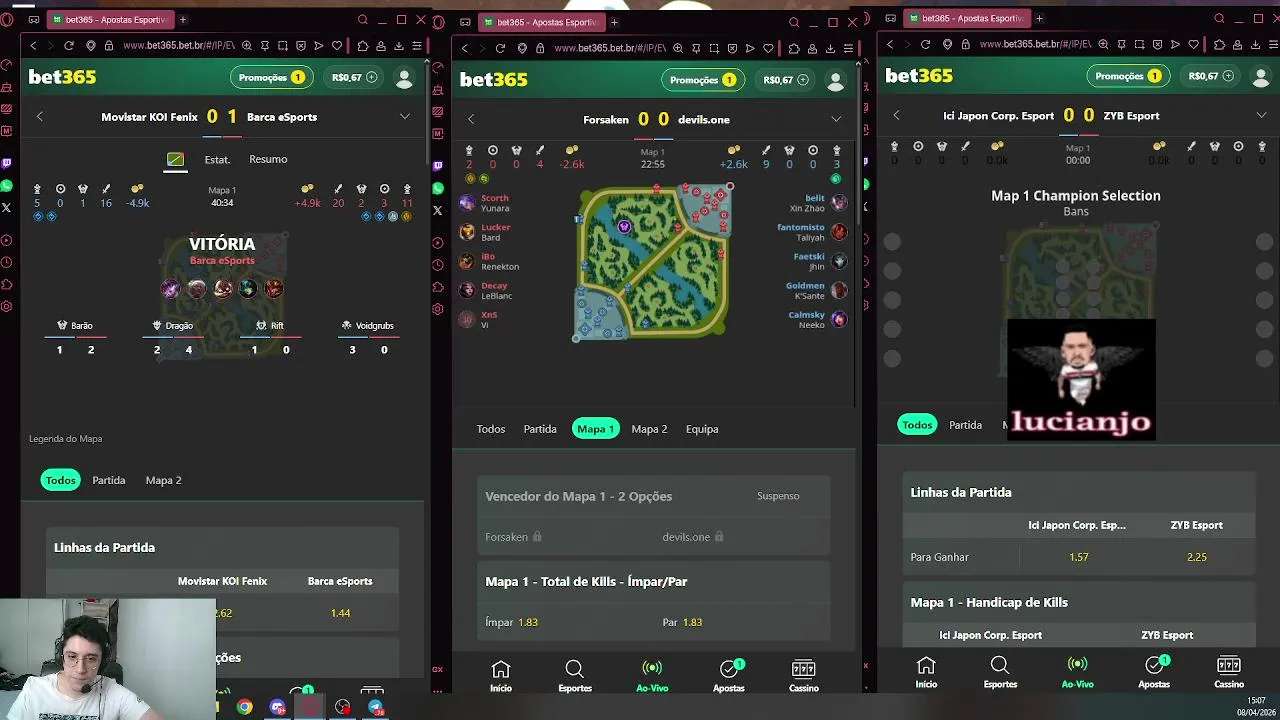Screen dimensions: 1280x720
Task: Open Esportes in the Forsaken window bottom bar
Action: pyautogui.click(x=574, y=676)
